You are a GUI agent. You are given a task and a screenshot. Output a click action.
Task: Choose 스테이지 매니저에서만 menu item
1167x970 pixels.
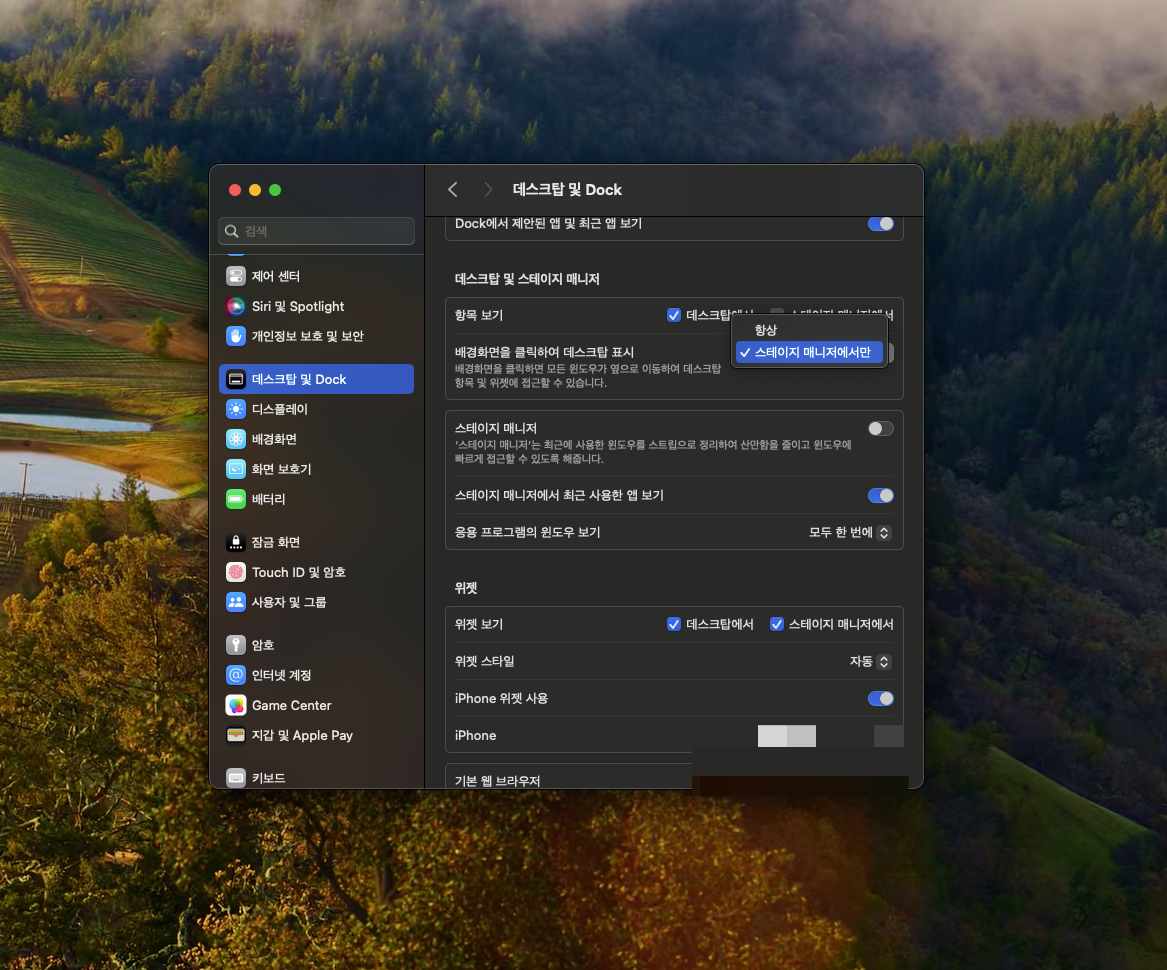tap(809, 352)
